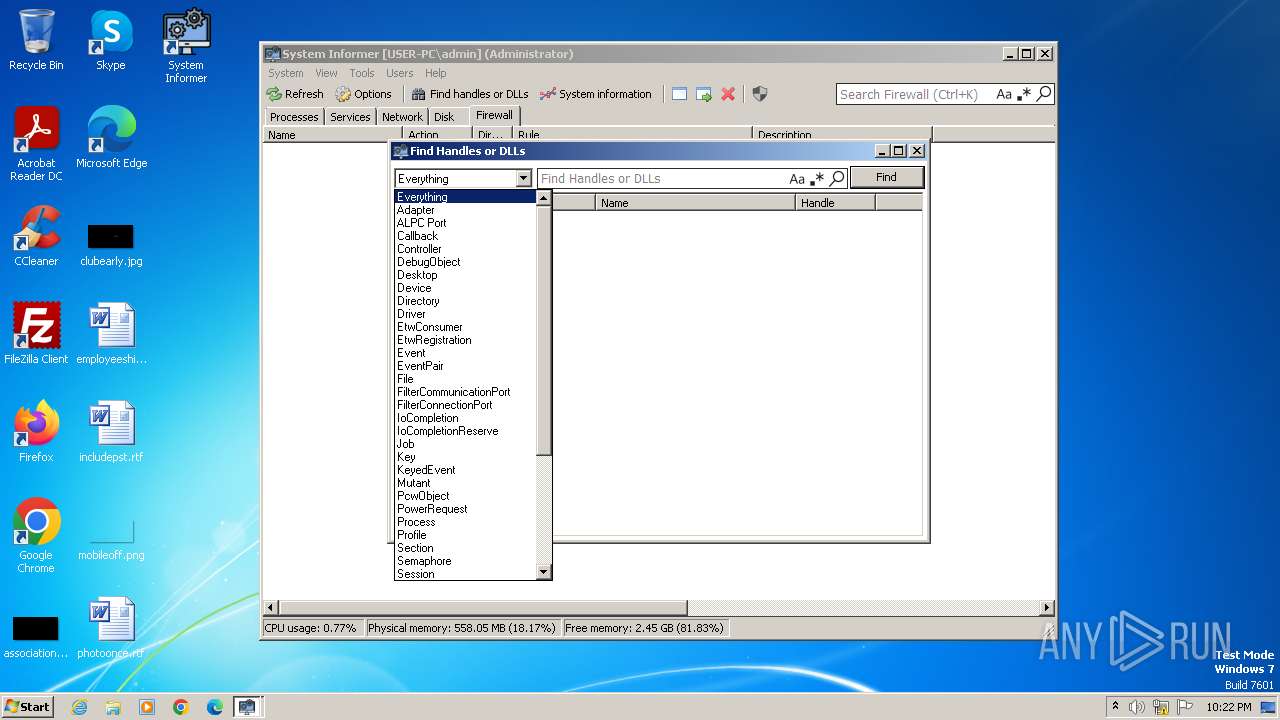Image resolution: width=1280 pixels, height=720 pixels.
Task: Click magnifier icon in Find dialog search
Action: (x=837, y=179)
